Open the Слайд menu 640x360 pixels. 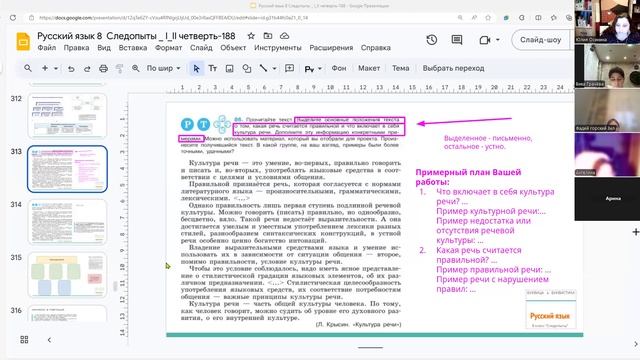pyautogui.click(x=201, y=48)
